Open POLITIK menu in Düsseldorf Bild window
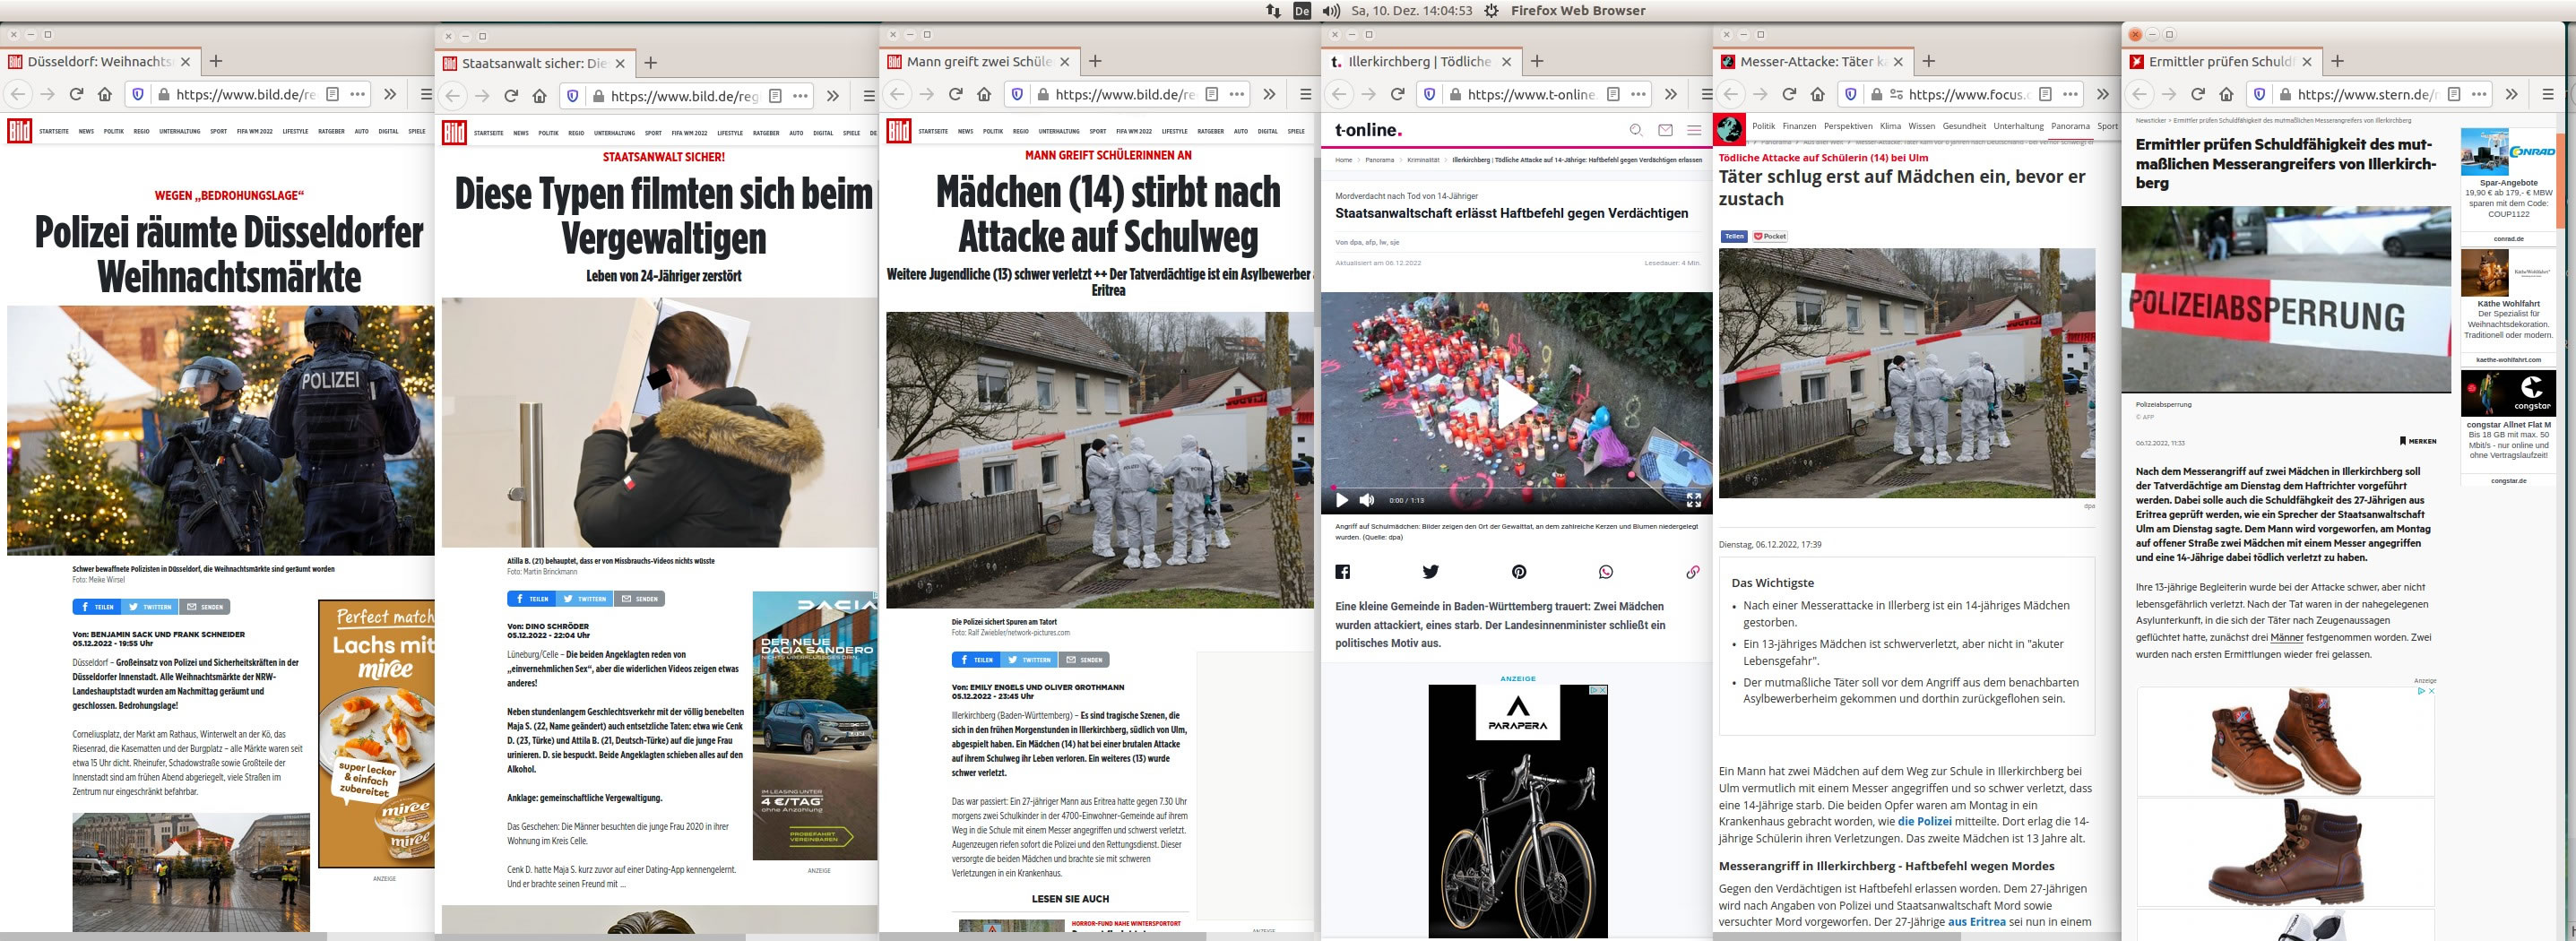Screen dimensions: 2576x941 [114, 131]
